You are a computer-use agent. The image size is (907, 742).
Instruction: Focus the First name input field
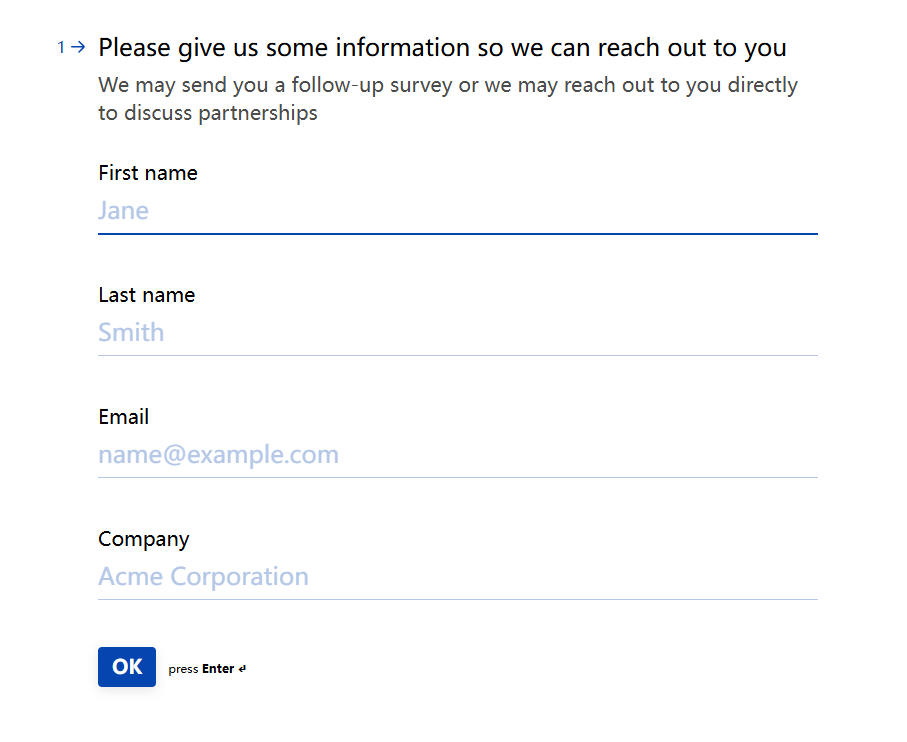click(457, 211)
